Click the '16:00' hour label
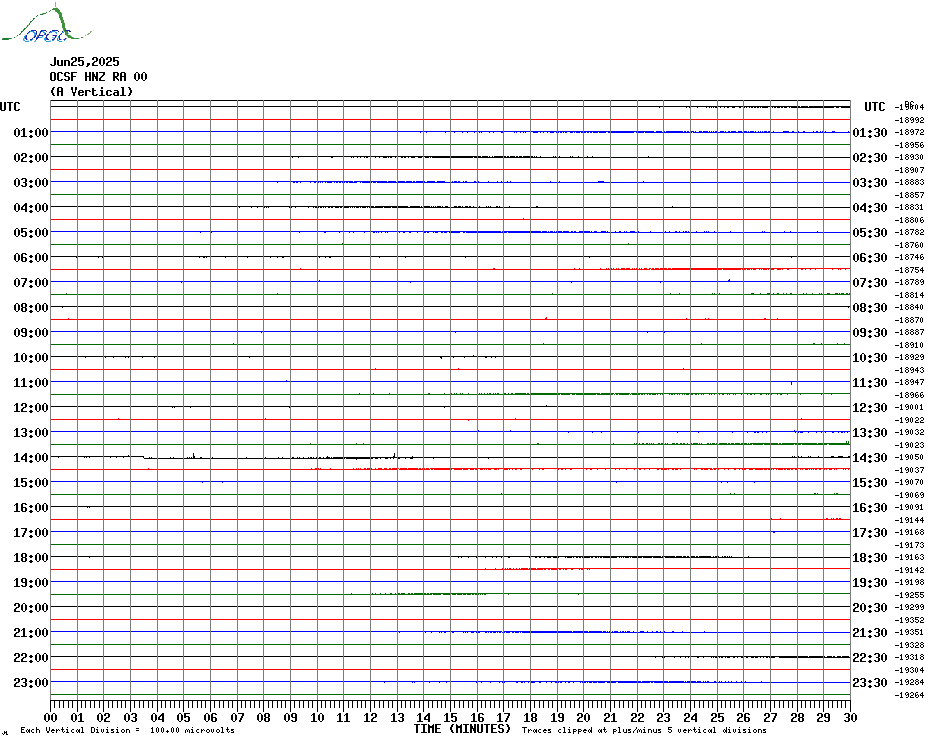Screen dimensions: 930x744 pyautogui.click(x=31, y=508)
